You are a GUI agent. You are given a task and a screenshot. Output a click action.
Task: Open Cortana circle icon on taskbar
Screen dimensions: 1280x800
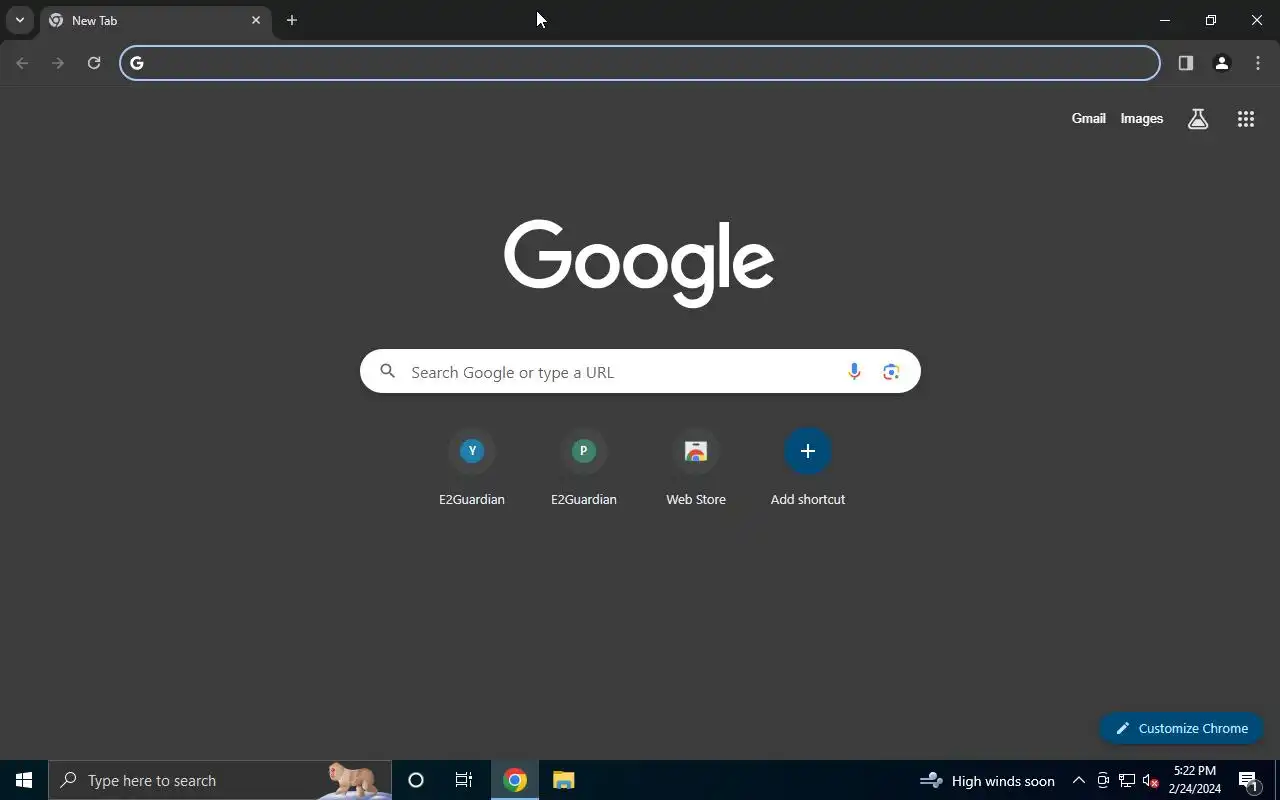coord(416,780)
